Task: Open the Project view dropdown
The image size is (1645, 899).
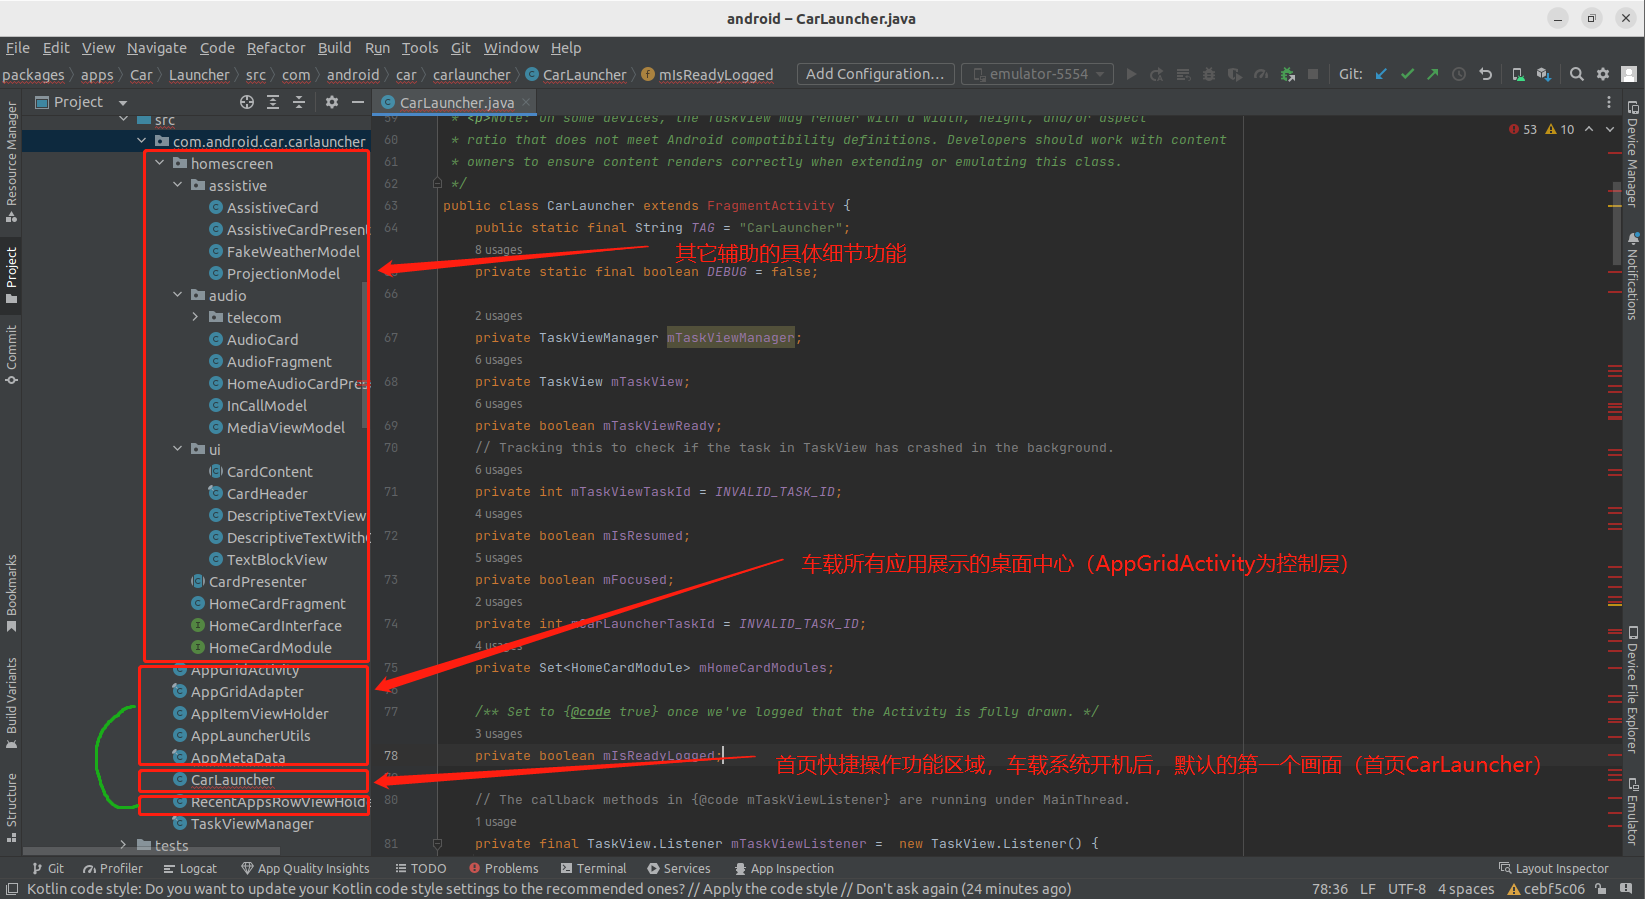Action: point(82,102)
